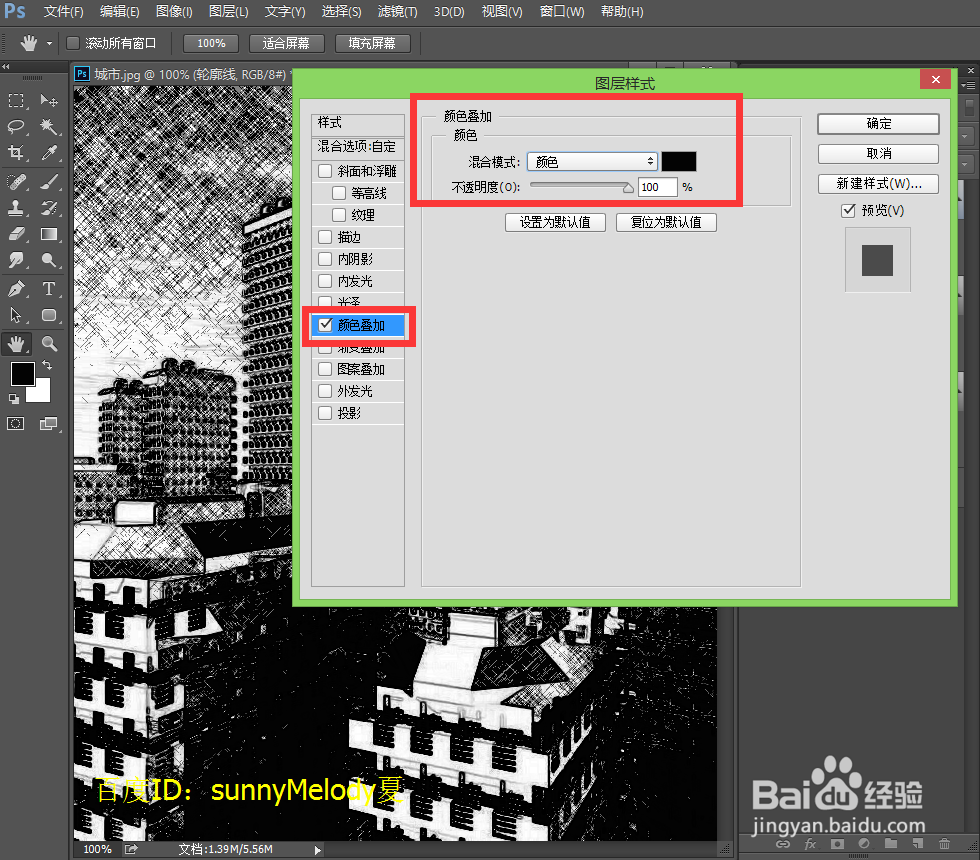Enable 滚动所有窗口 checkbox
The height and width of the screenshot is (860, 980).
pyautogui.click(x=73, y=43)
